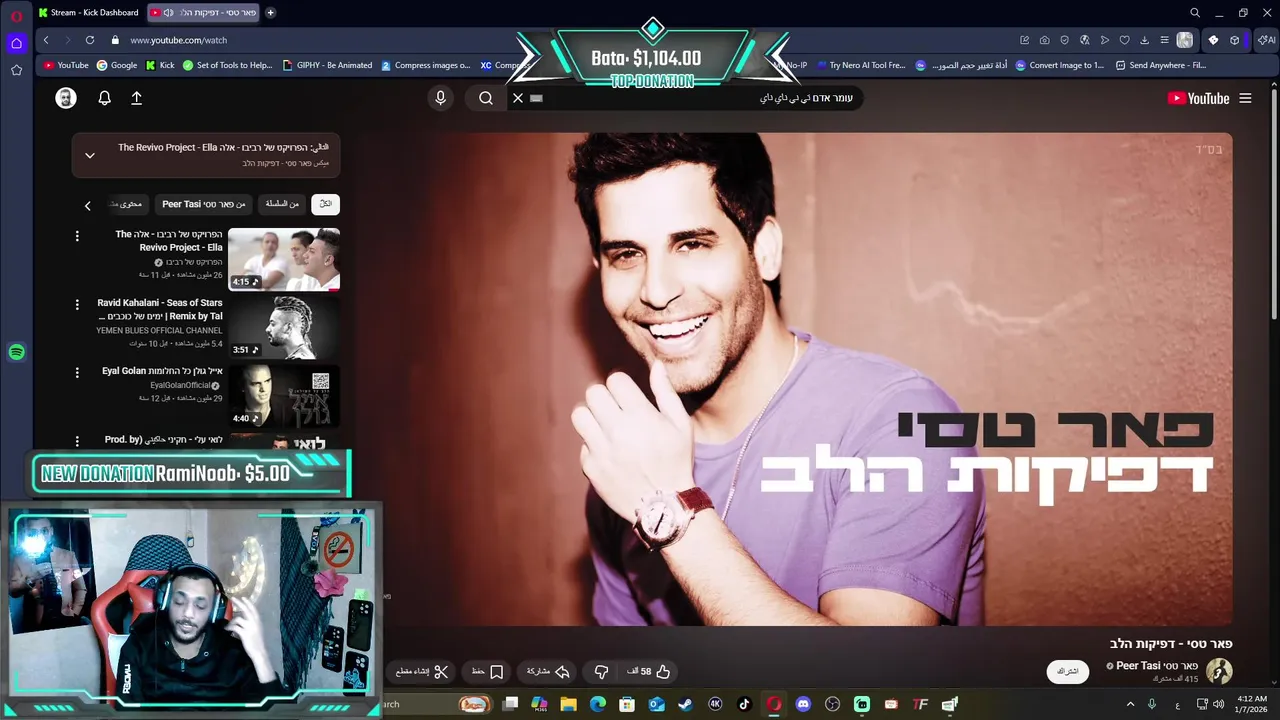Select the 'الكل' filter chip
Screen dimensions: 1280x720
(326, 204)
